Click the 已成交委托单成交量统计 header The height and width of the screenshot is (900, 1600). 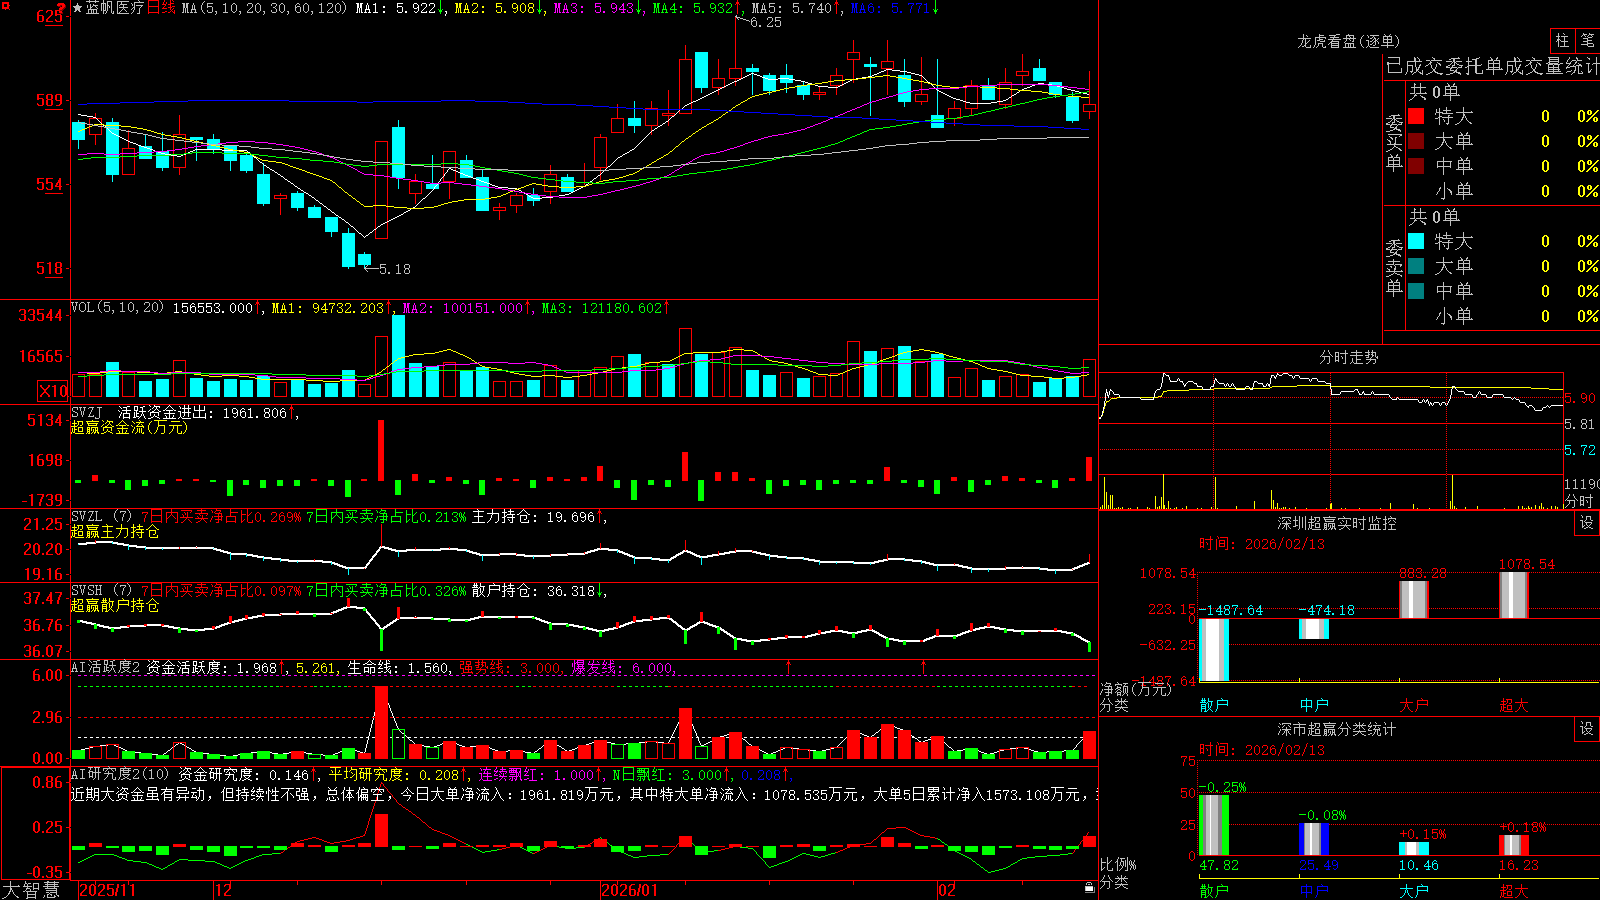(x=1492, y=66)
